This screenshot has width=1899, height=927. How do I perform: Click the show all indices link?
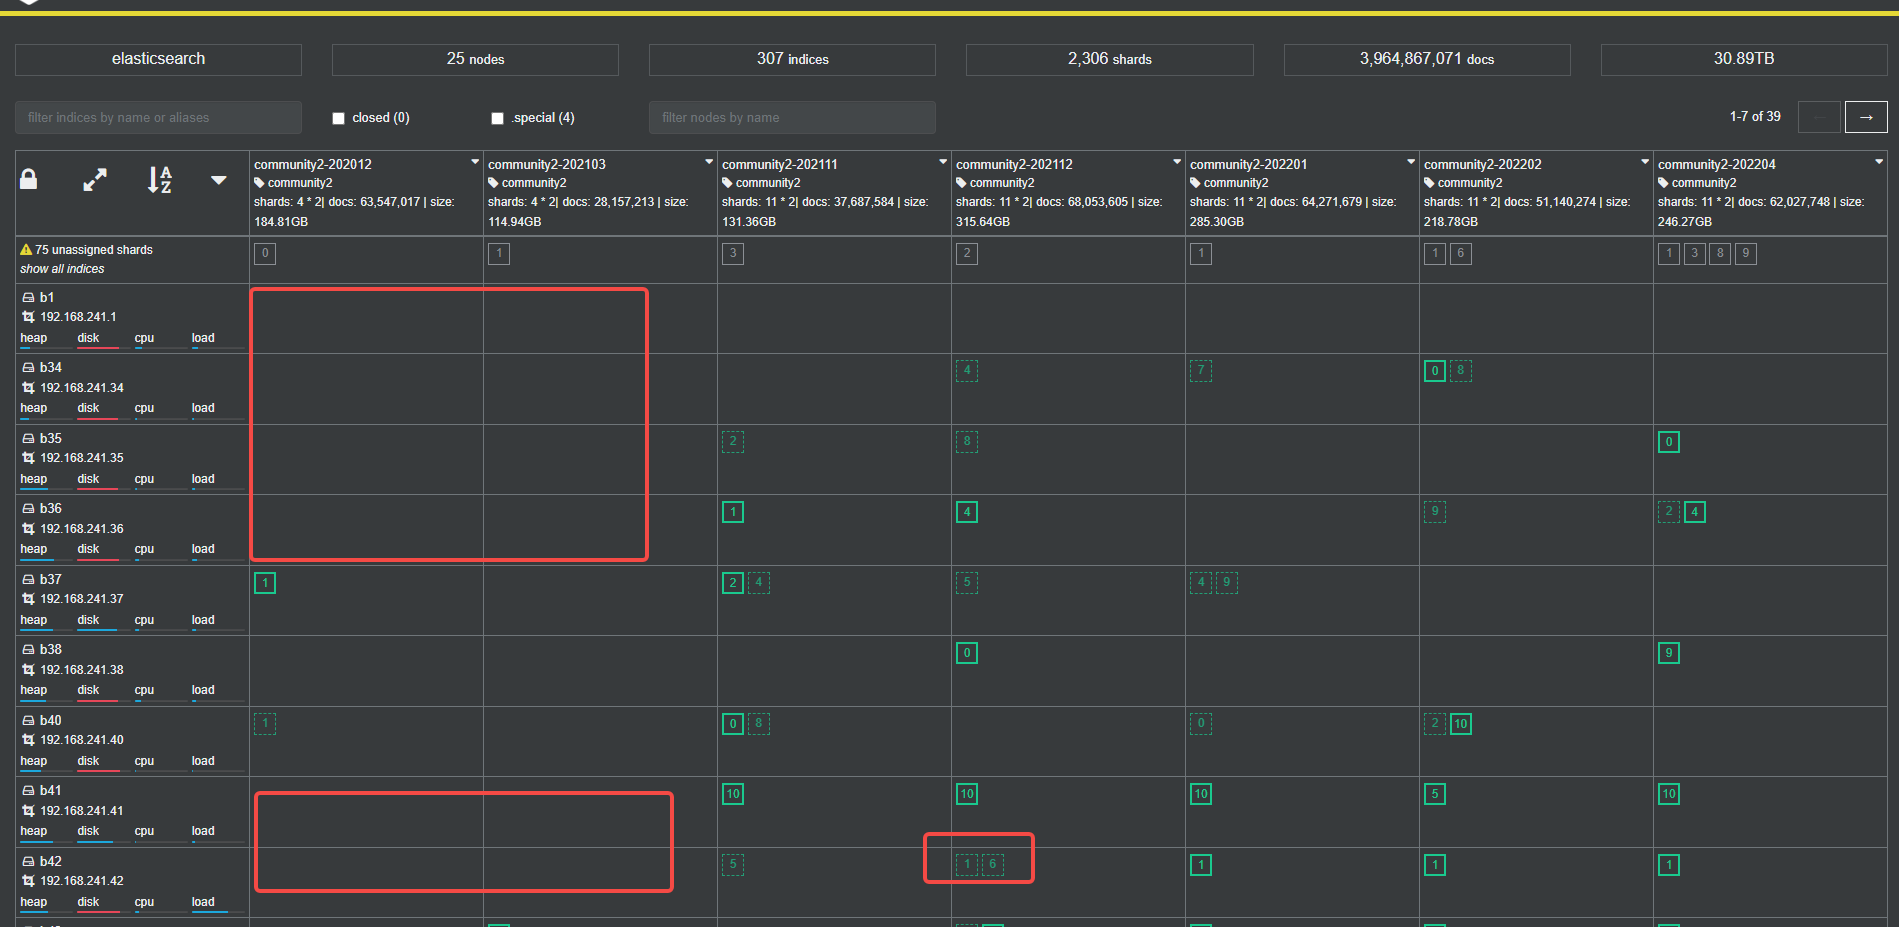62,269
